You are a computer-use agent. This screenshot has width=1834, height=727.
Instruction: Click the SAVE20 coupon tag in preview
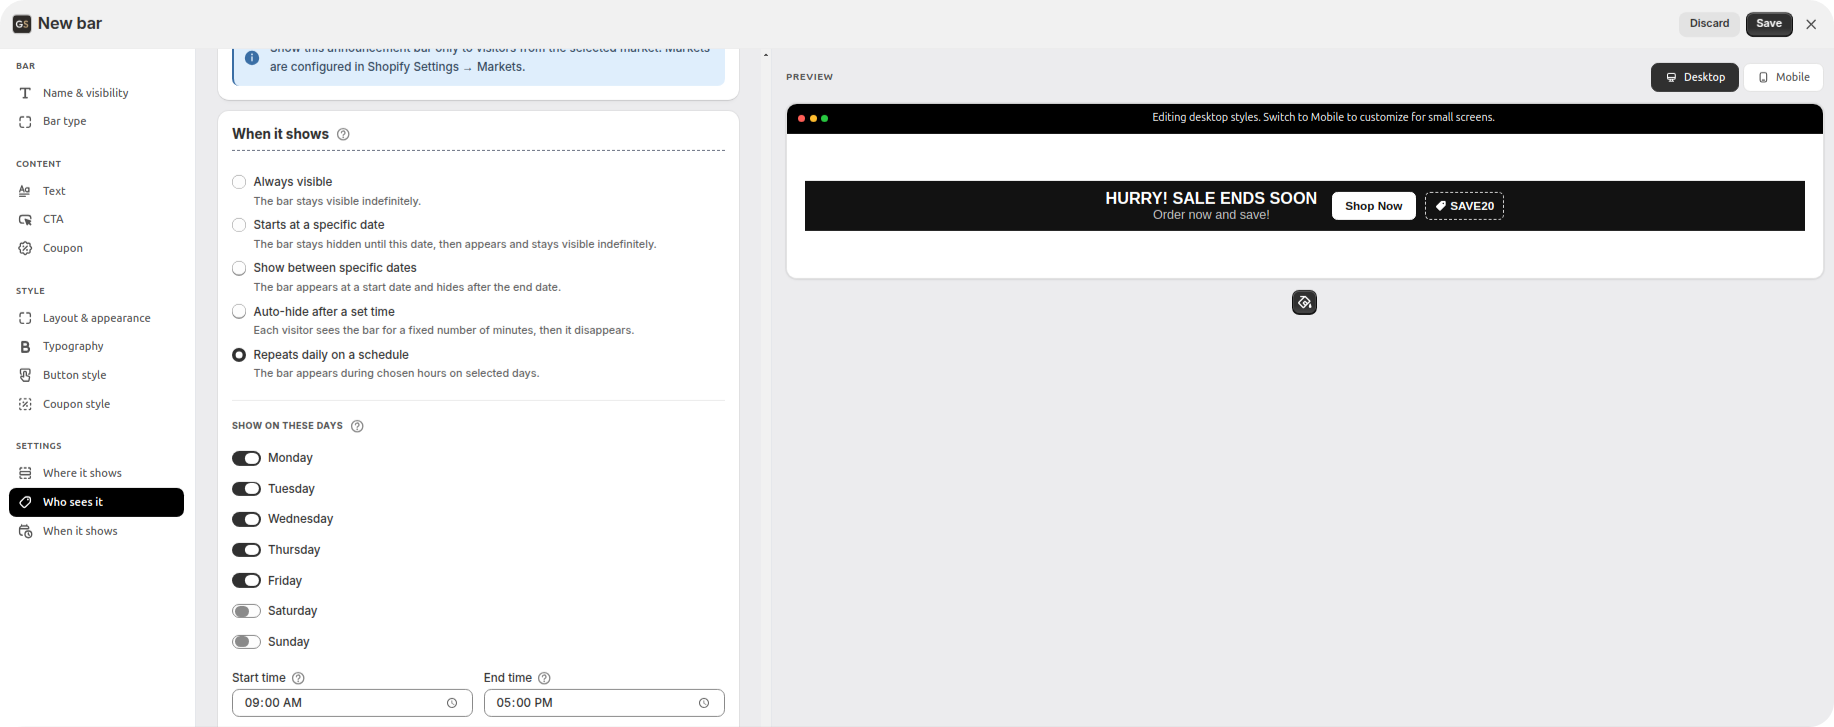tap(1464, 206)
